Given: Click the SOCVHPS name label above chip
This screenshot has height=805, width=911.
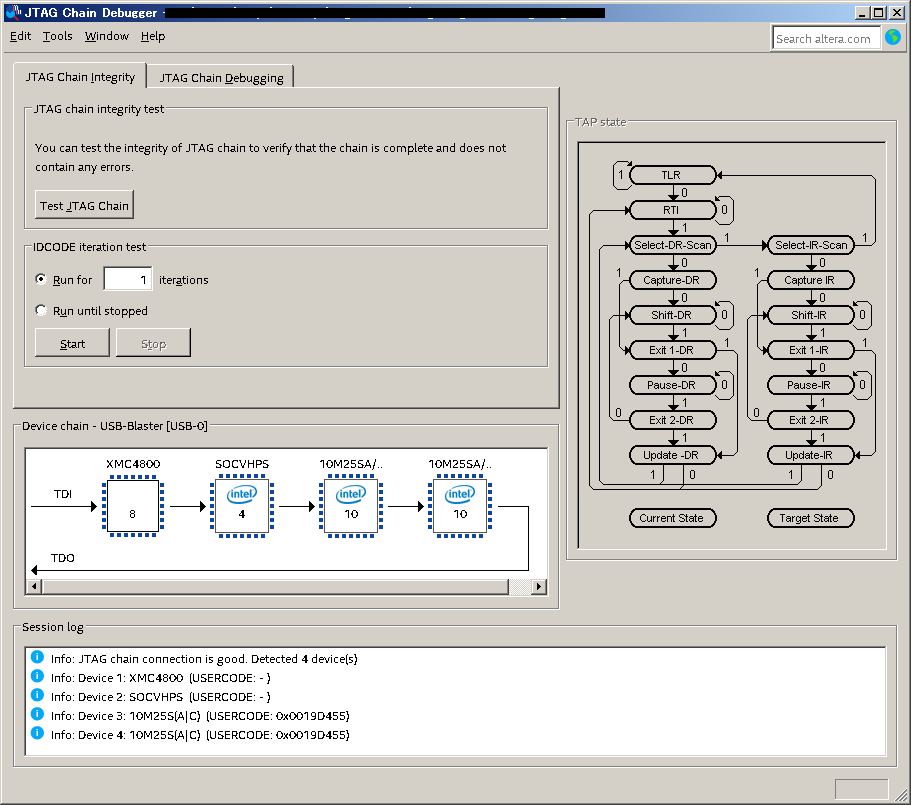Looking at the screenshot, I should pos(242,464).
